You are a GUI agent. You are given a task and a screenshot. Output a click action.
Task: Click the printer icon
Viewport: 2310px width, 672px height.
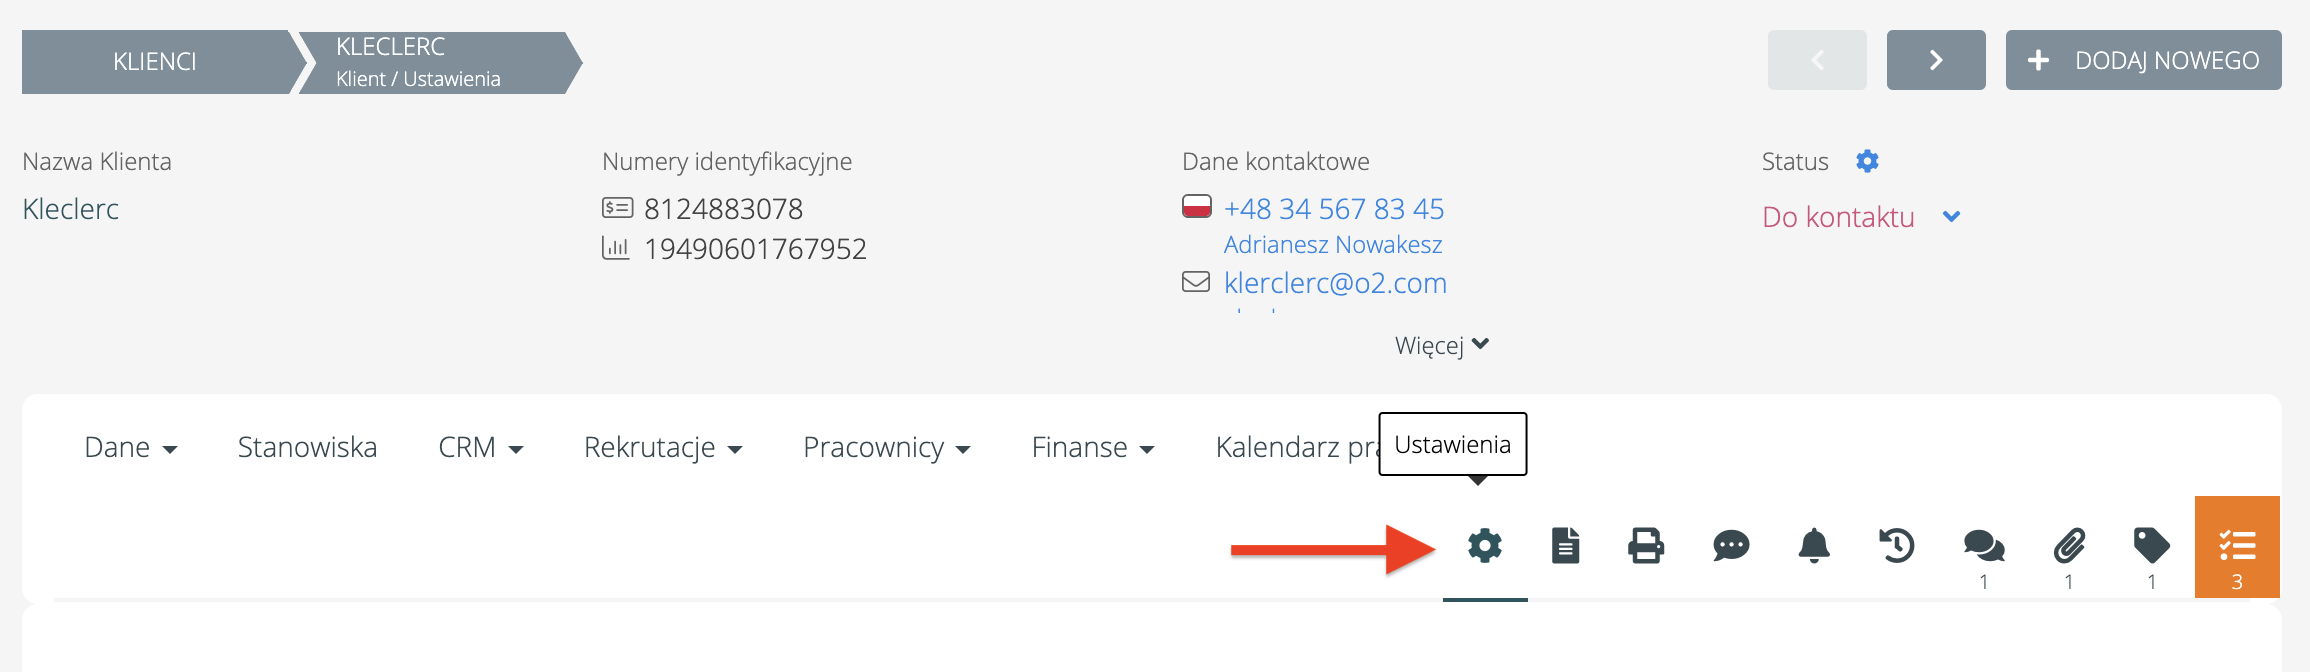point(1646,546)
